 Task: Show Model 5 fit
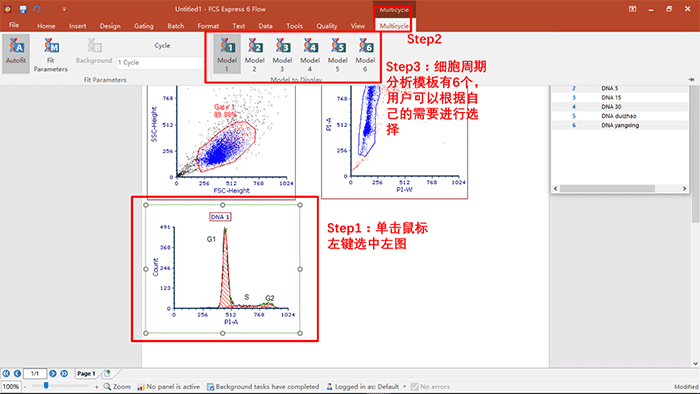tap(338, 54)
